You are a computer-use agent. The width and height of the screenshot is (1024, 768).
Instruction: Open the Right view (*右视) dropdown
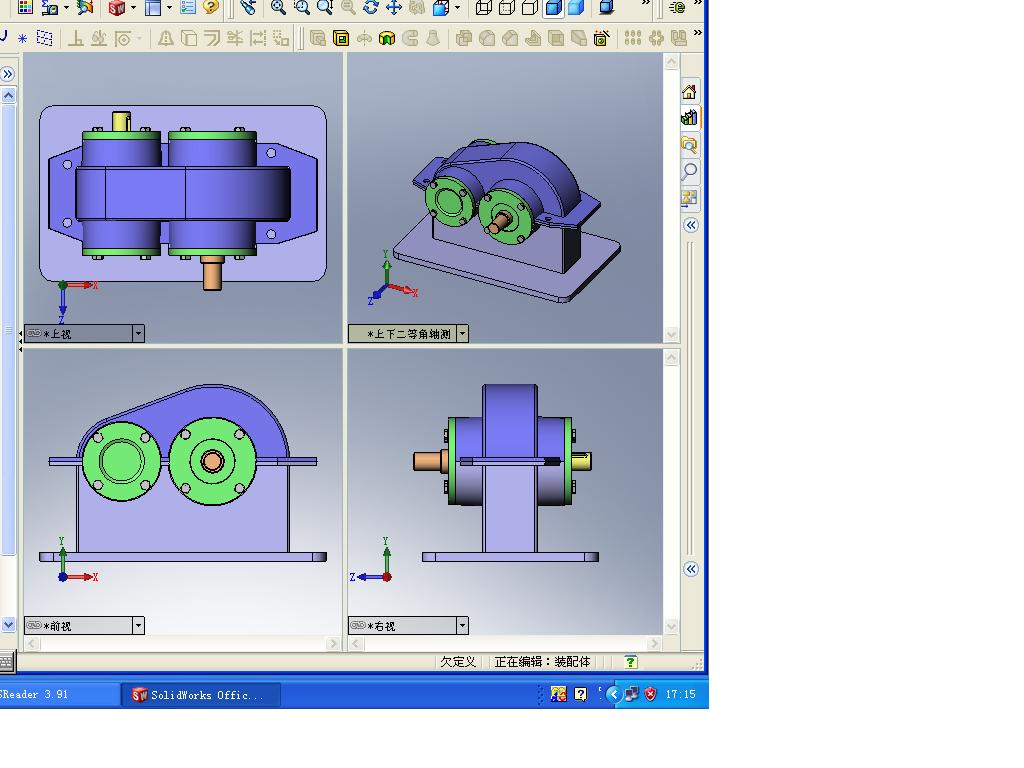[x=462, y=626]
